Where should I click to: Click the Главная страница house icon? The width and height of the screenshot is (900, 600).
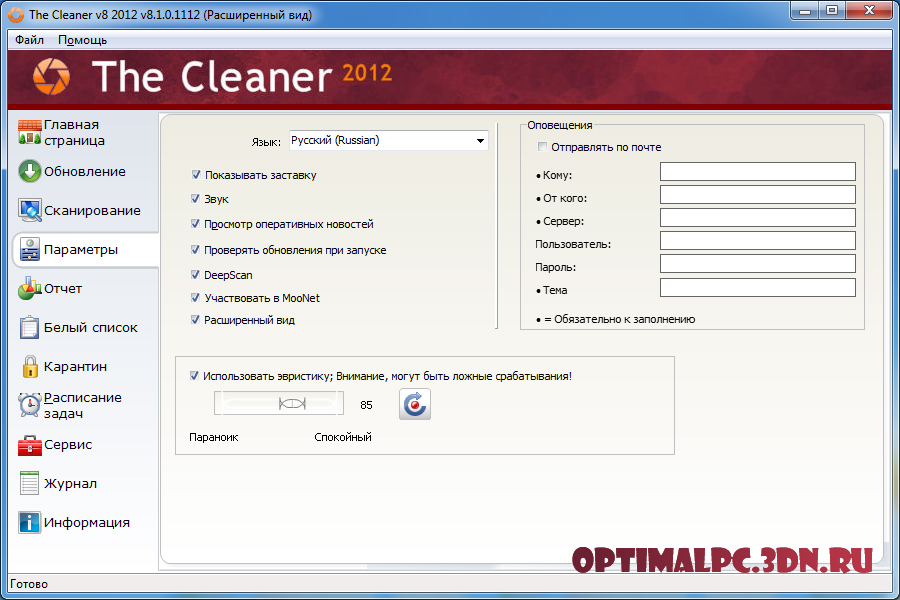29,132
